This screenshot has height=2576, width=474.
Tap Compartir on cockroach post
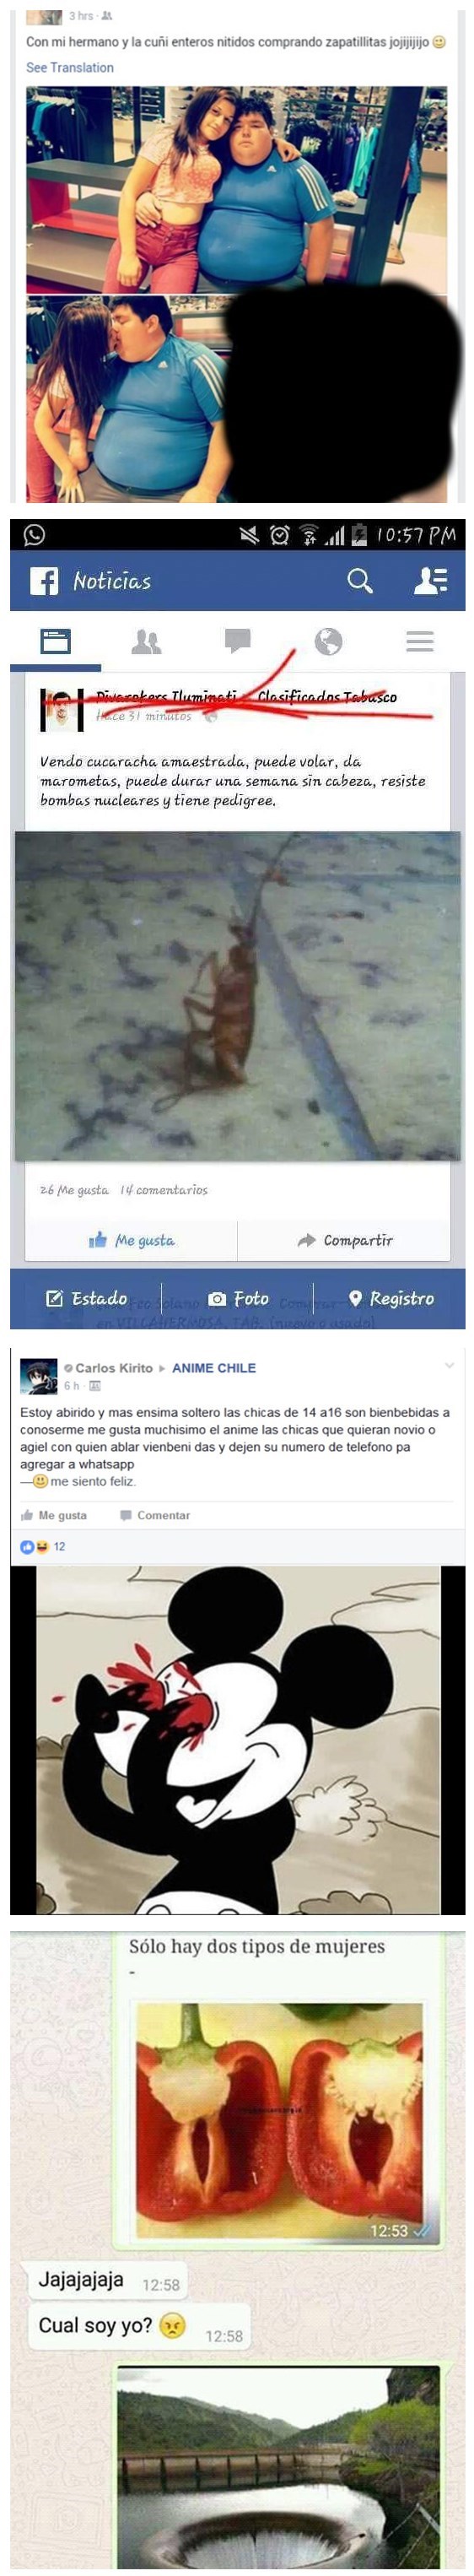[345, 1240]
